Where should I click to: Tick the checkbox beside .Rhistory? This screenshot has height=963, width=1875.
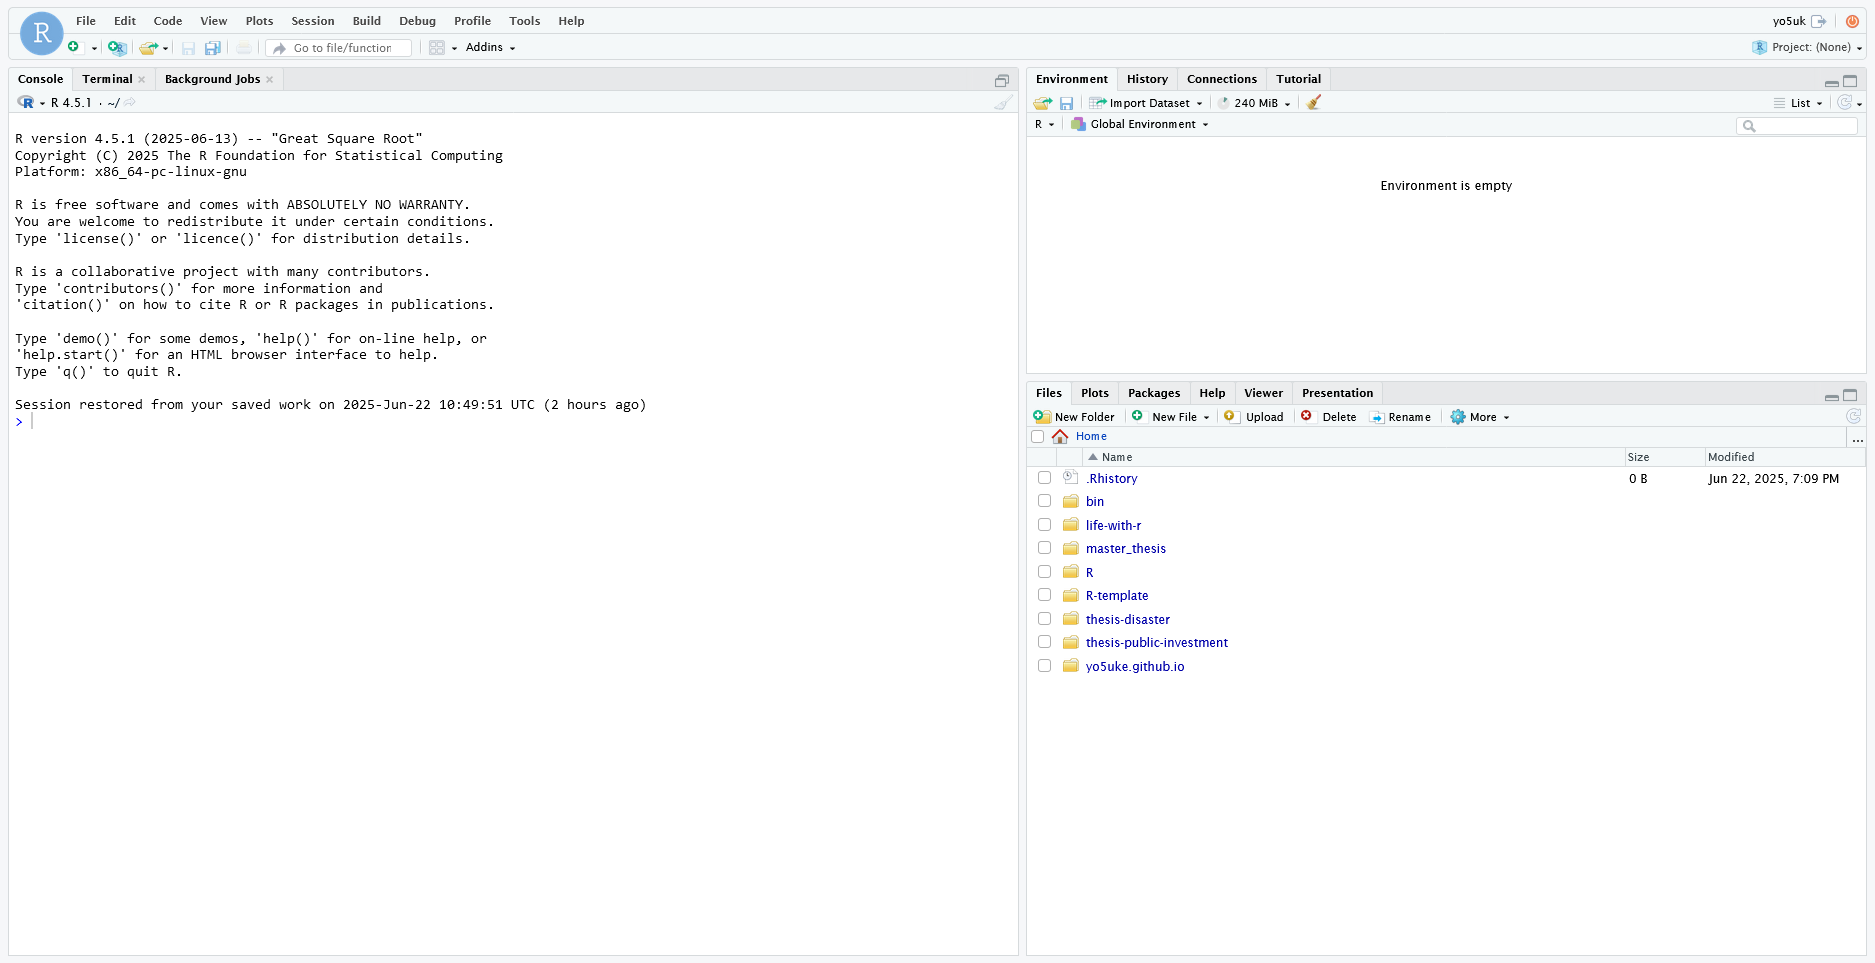pyautogui.click(x=1044, y=478)
